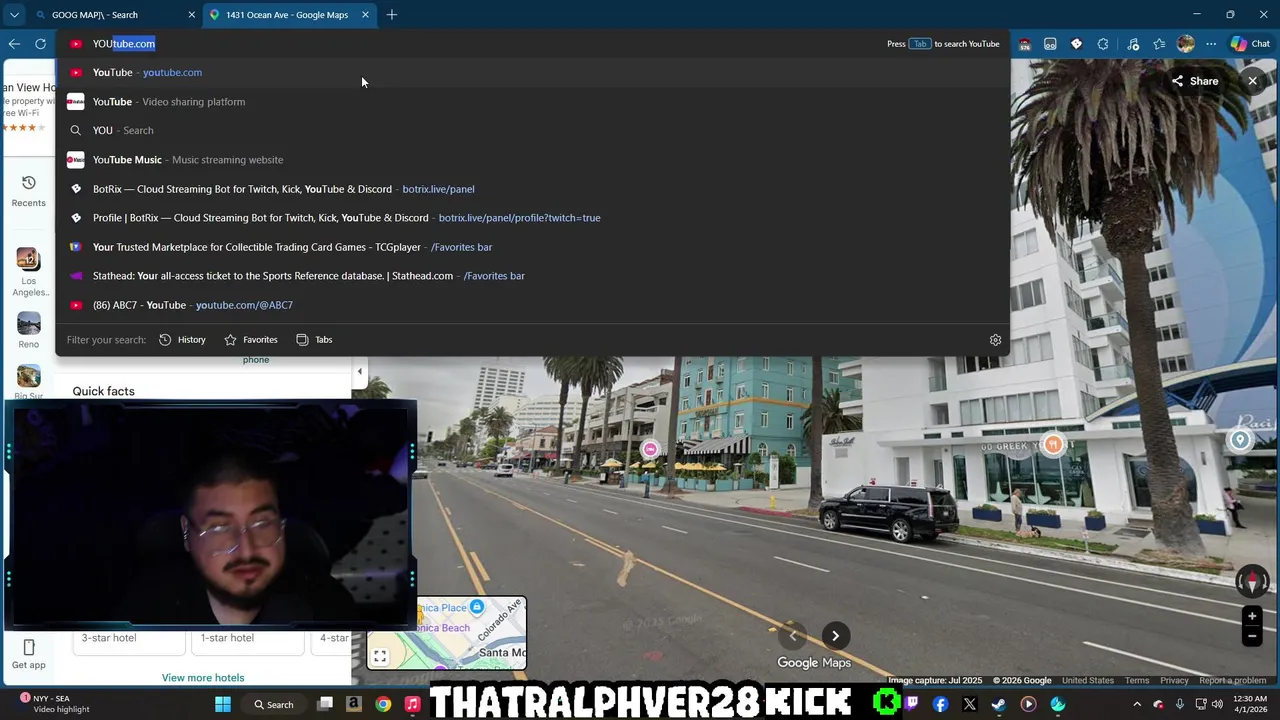Choose YouTube Video sharing platform suggestion
1280x720 pixels.
click(x=532, y=101)
